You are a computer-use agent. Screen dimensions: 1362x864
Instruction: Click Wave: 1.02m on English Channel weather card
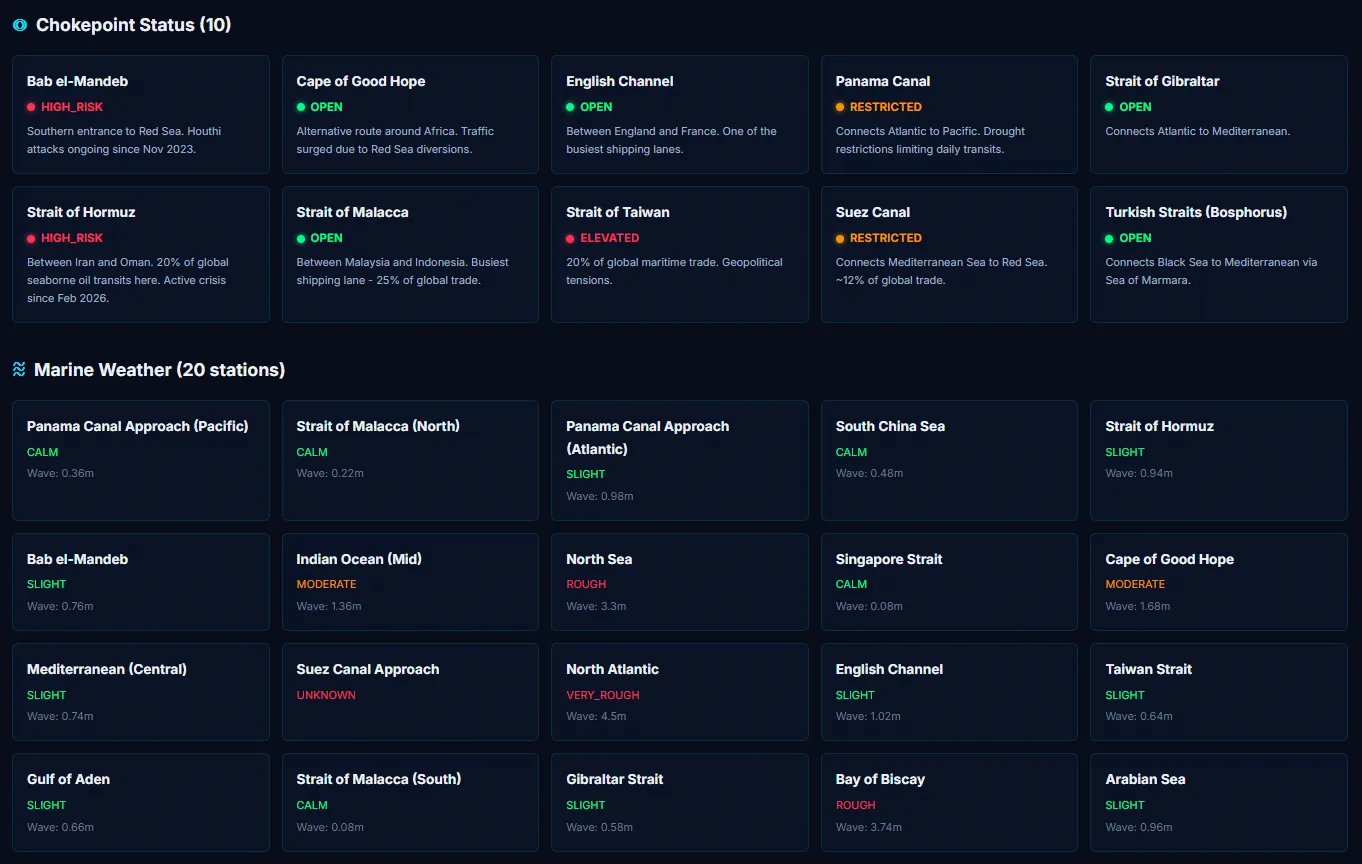pos(868,716)
